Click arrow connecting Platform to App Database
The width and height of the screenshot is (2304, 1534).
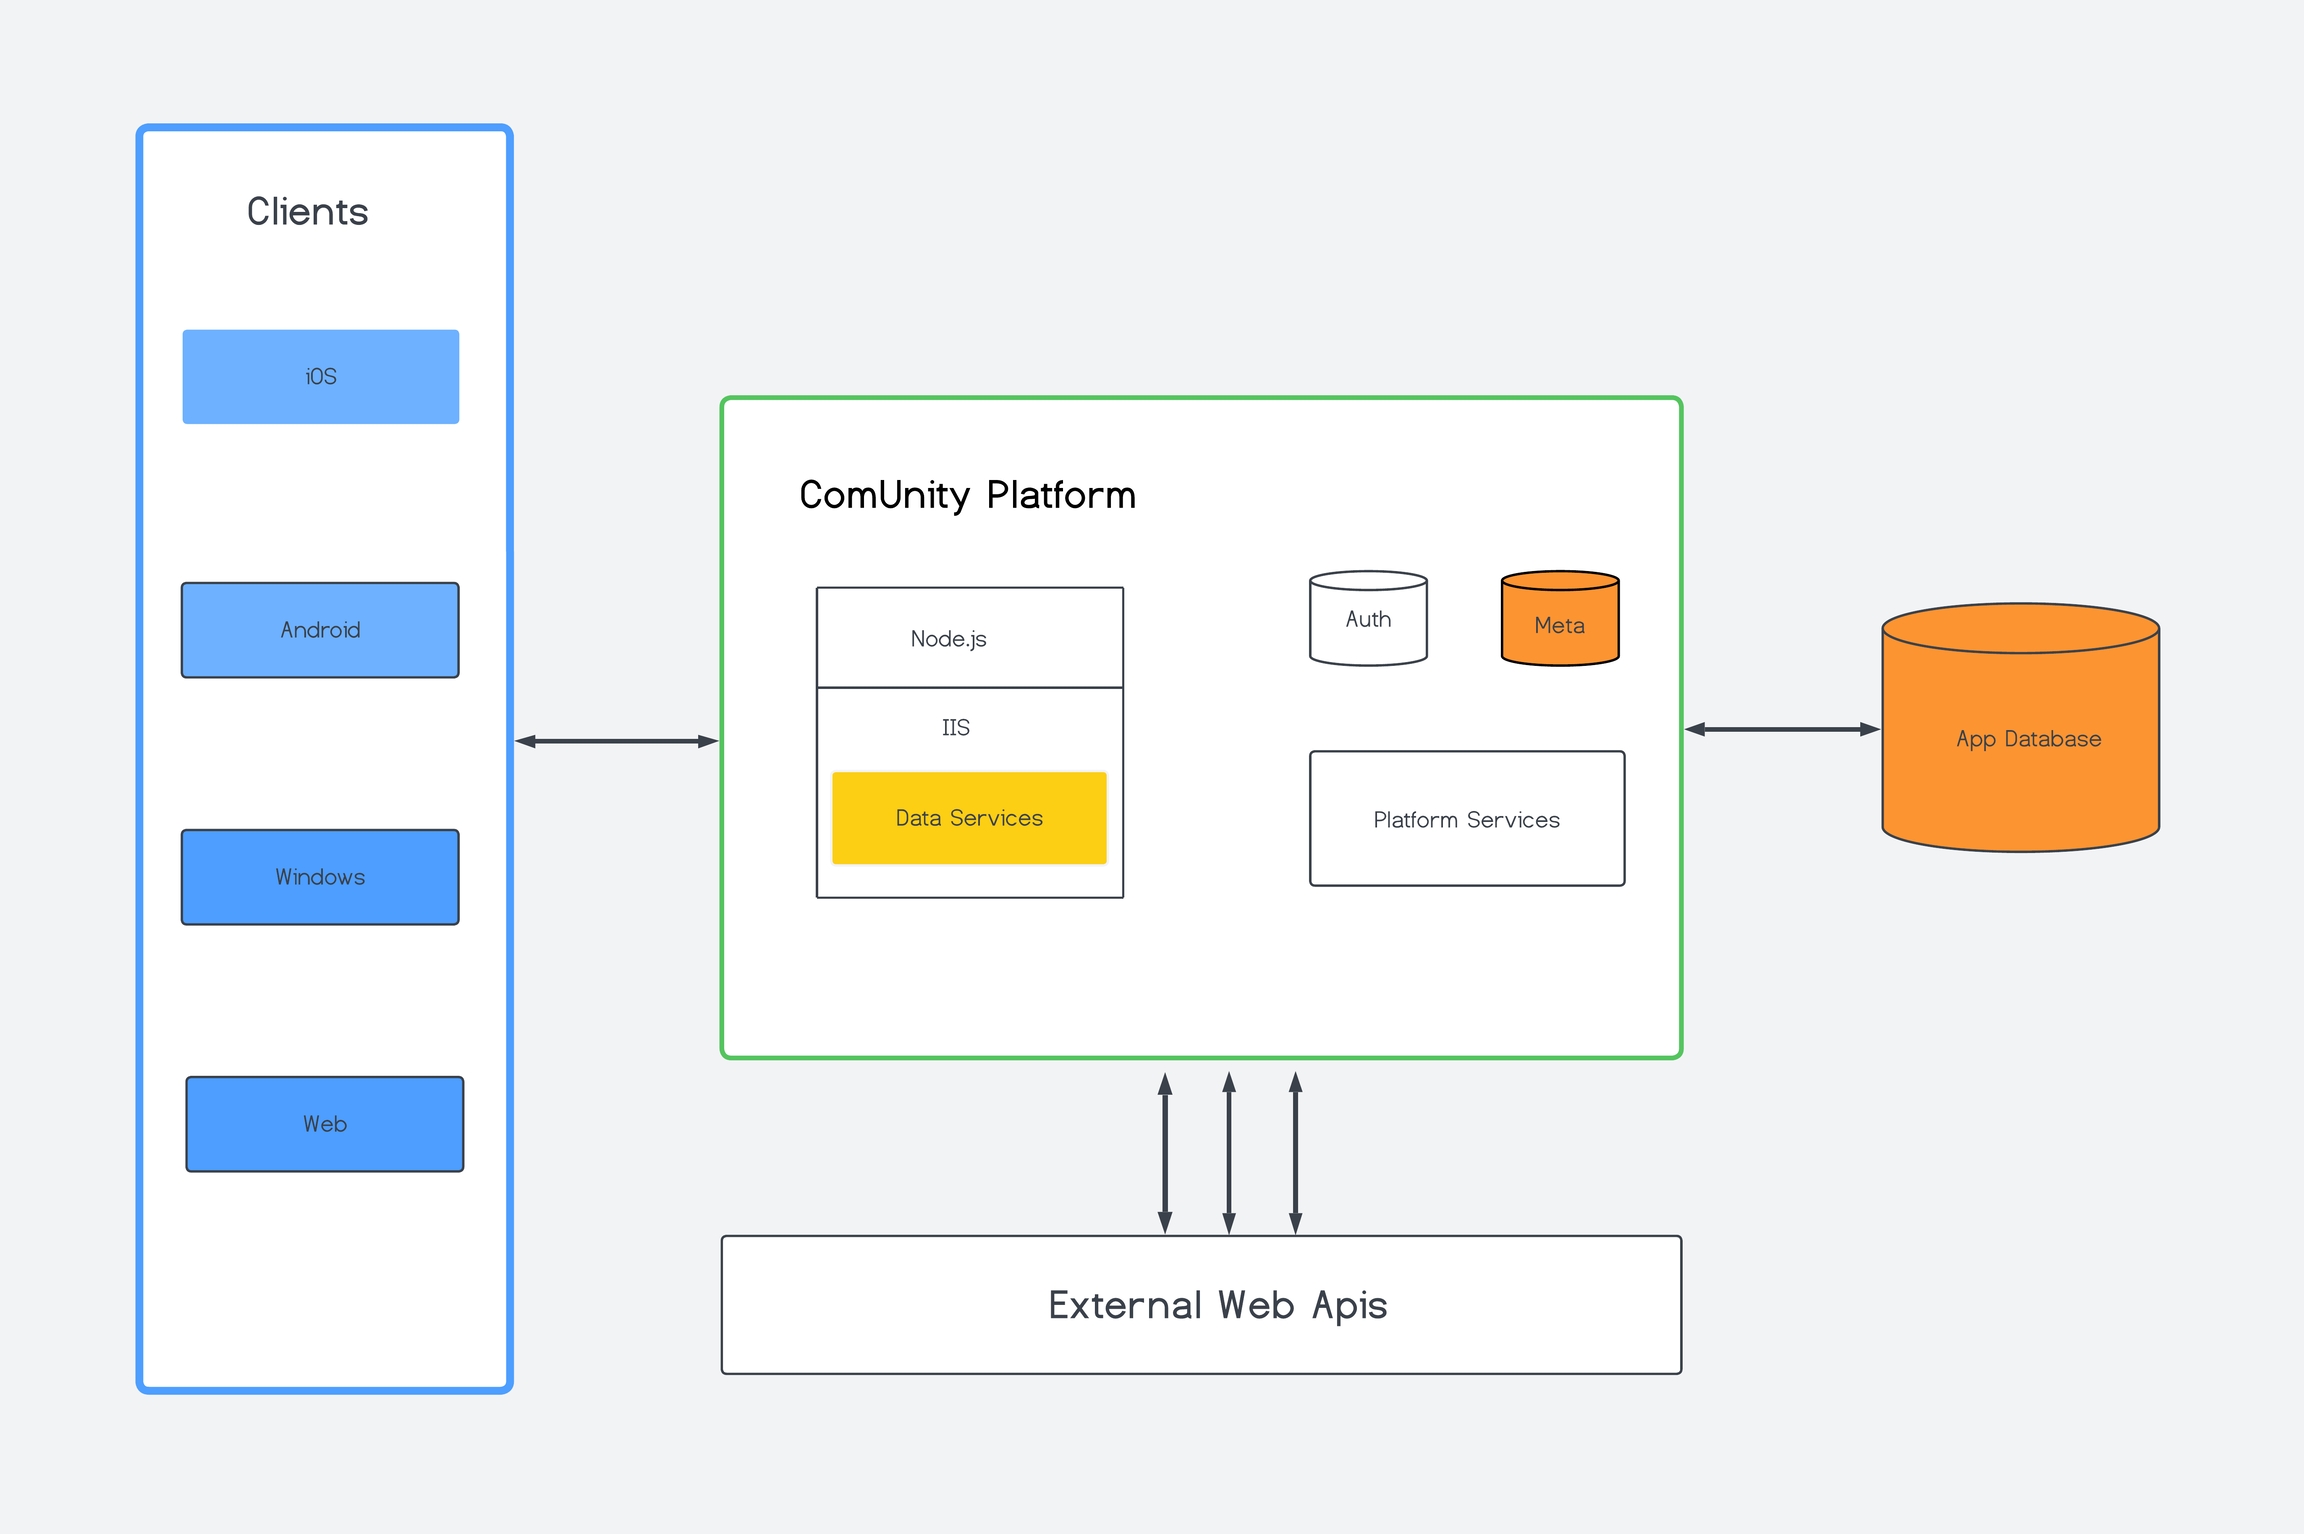[x=1782, y=729]
